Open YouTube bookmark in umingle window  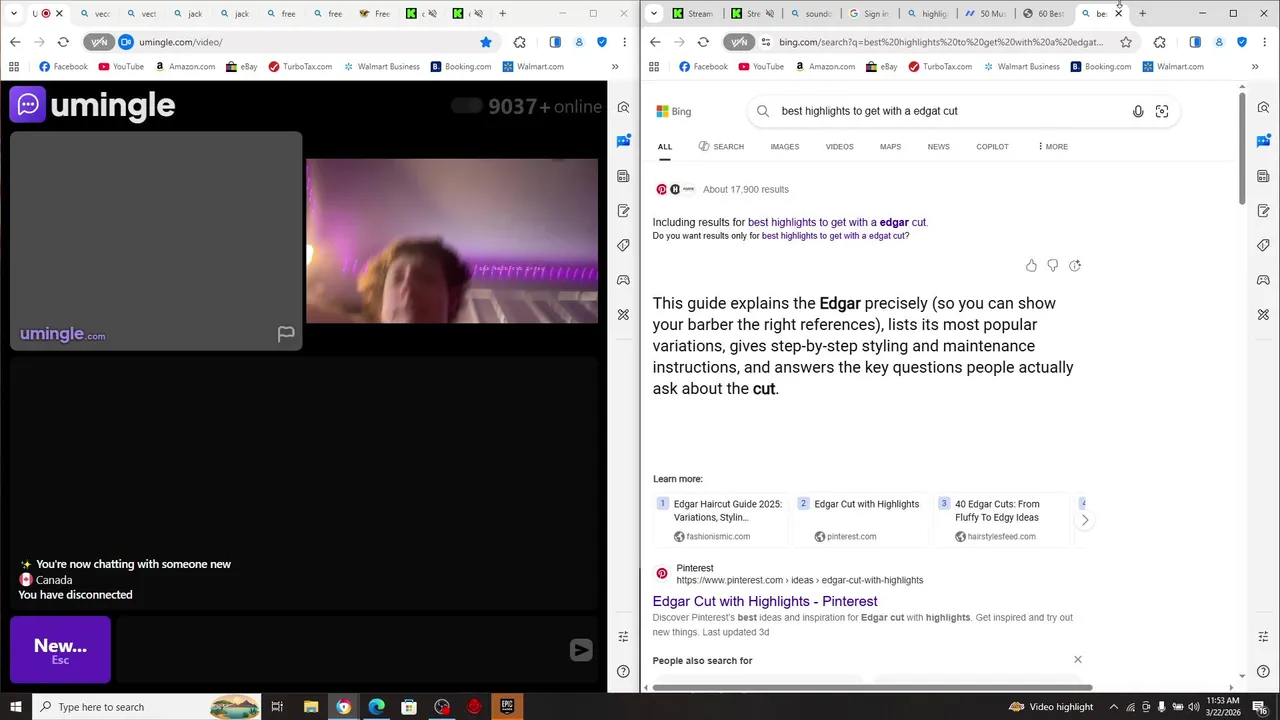(x=121, y=66)
